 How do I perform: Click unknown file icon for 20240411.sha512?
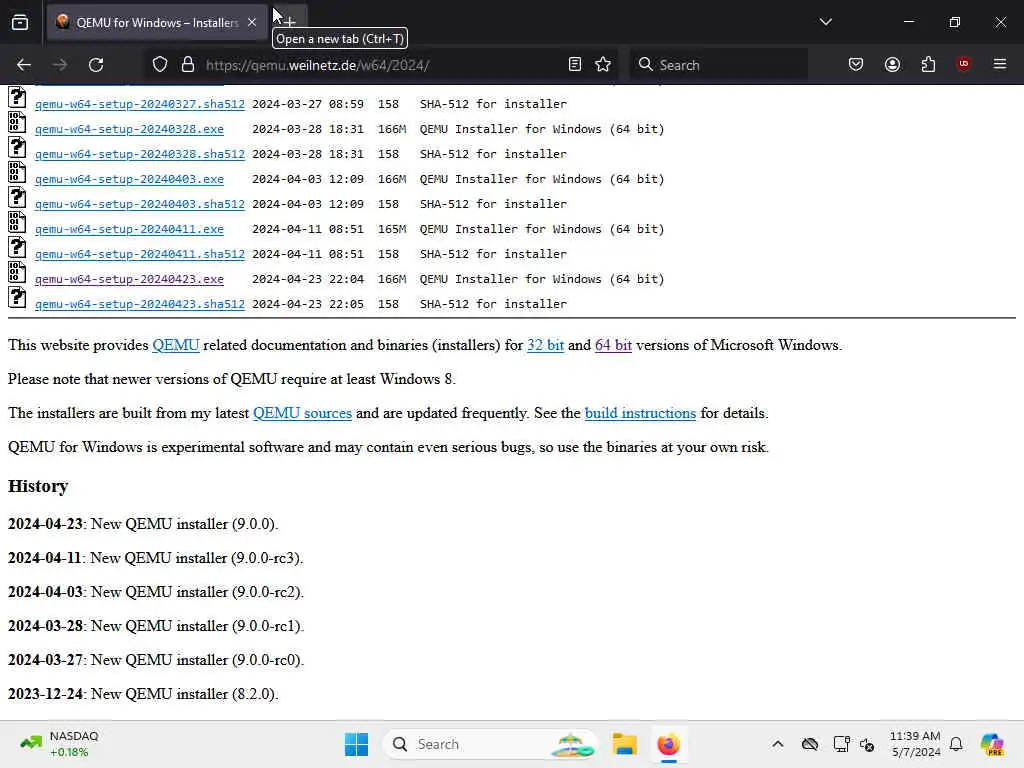17,247
